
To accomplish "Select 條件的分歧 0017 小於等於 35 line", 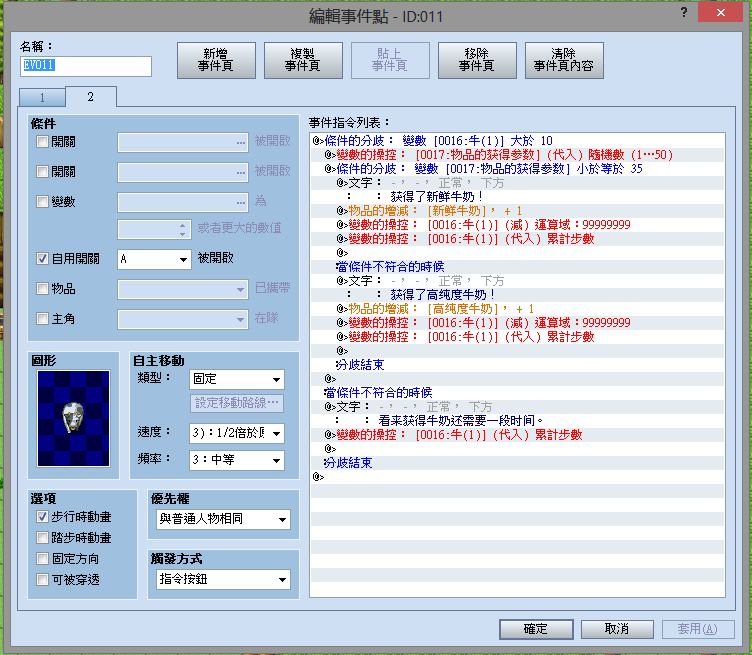I will point(517,169).
